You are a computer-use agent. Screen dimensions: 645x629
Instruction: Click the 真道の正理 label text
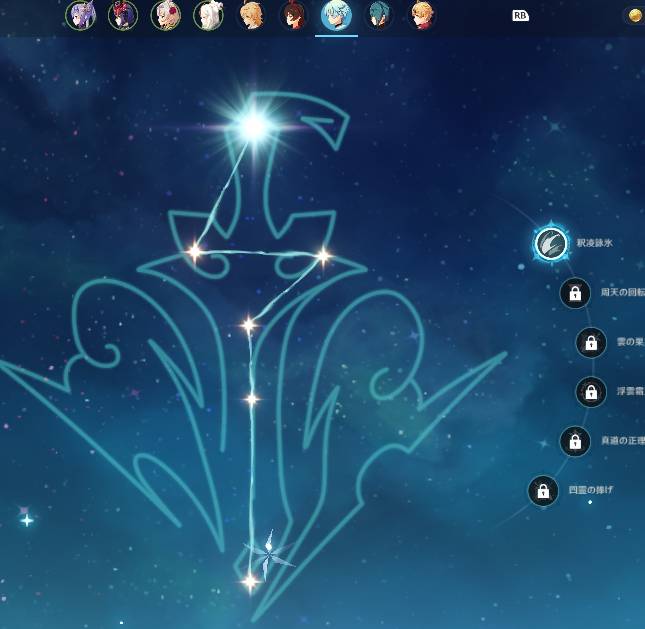[x=623, y=441]
